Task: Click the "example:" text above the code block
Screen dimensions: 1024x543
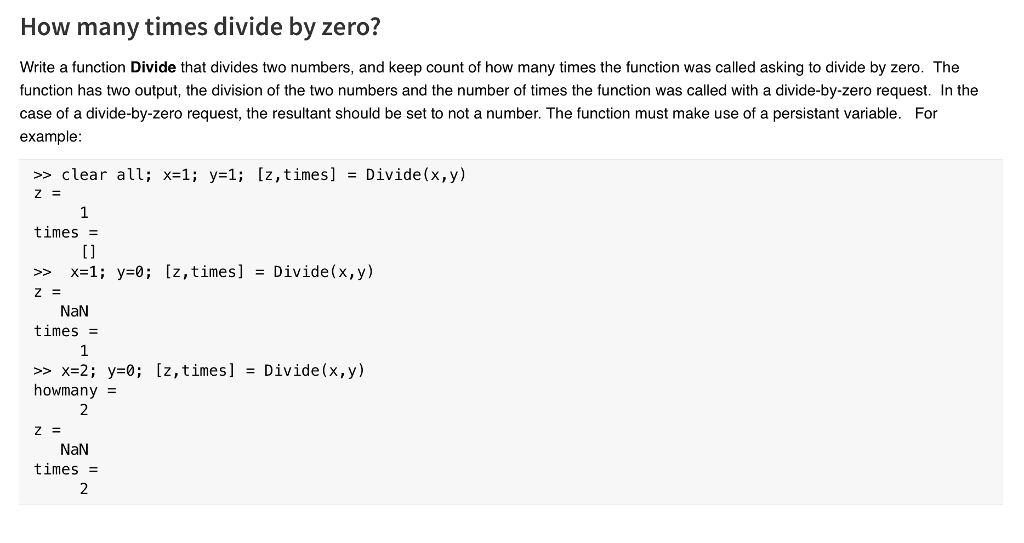Action: tap(50, 135)
